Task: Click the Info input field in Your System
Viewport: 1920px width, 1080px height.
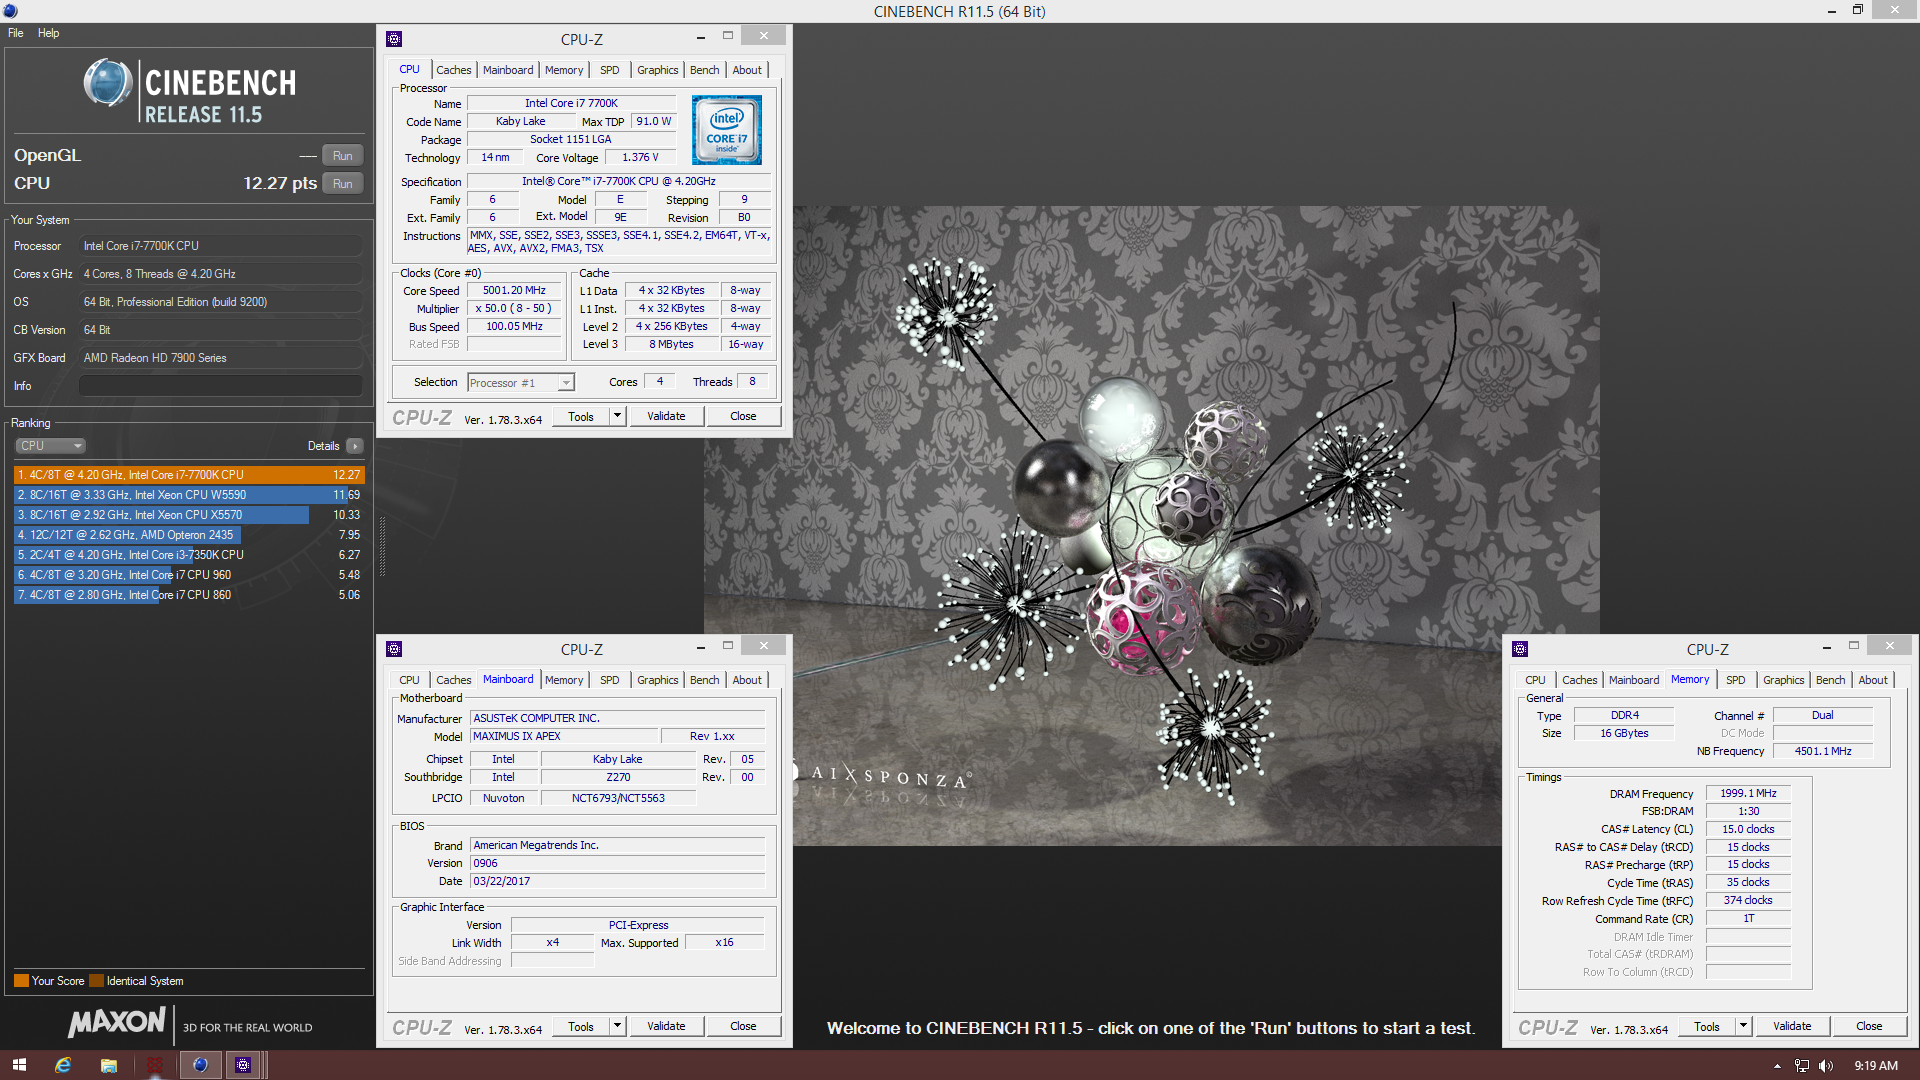Action: pyautogui.click(x=221, y=386)
